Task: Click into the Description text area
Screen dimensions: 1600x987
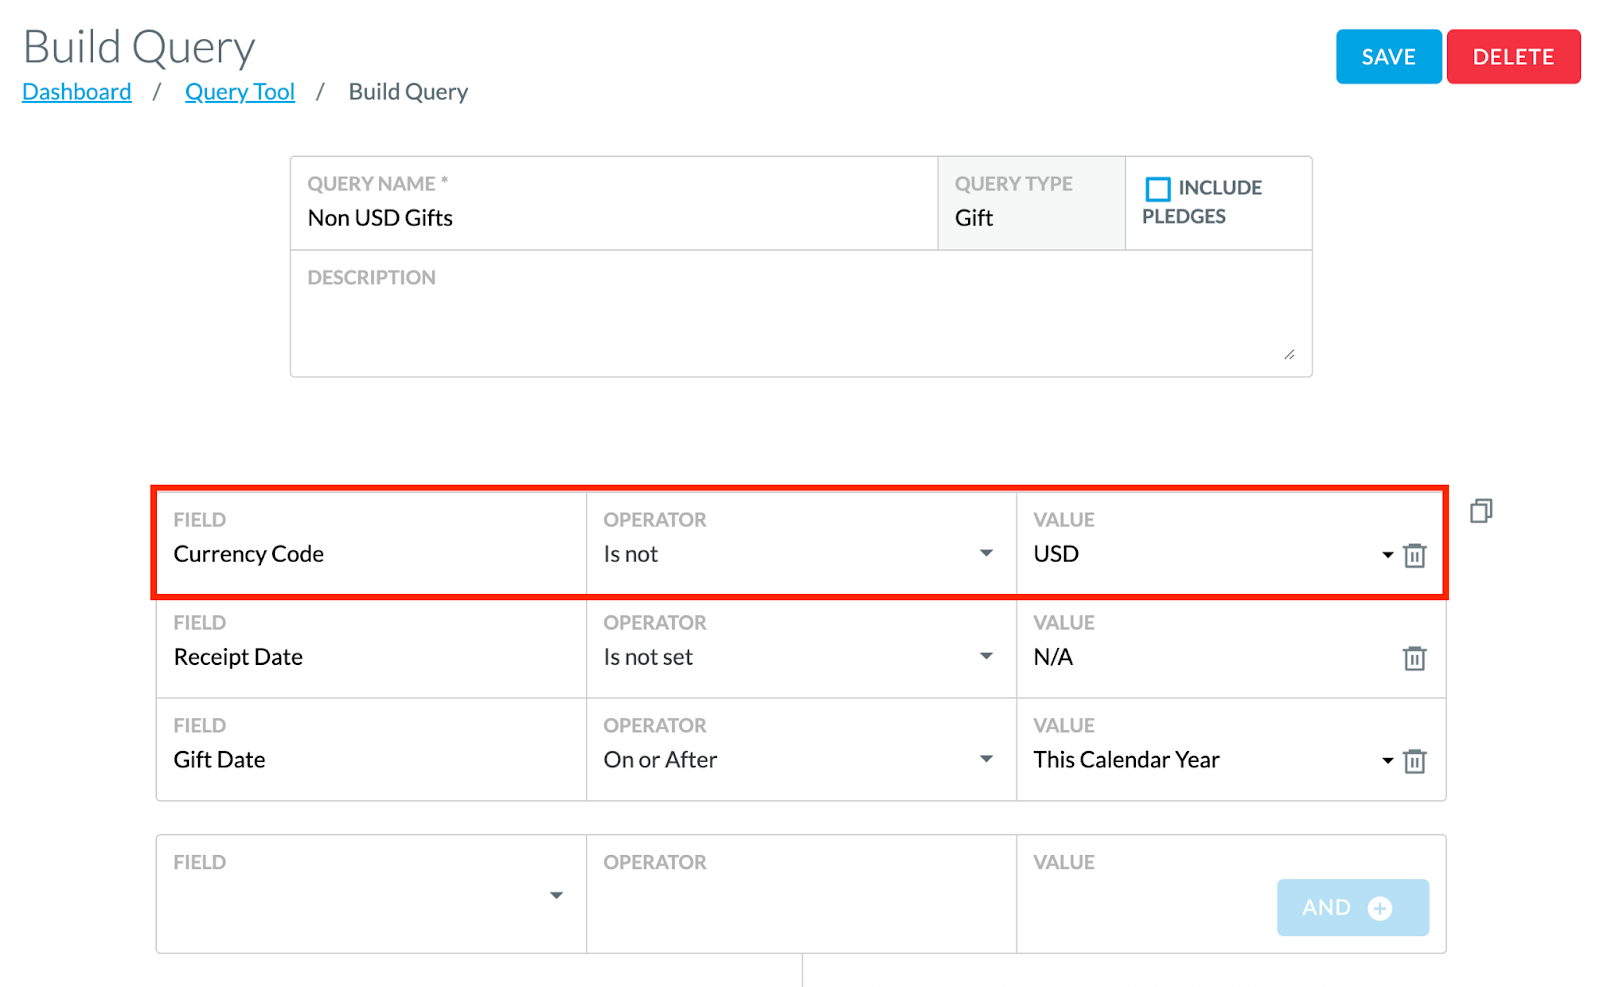Action: pyautogui.click(x=801, y=313)
